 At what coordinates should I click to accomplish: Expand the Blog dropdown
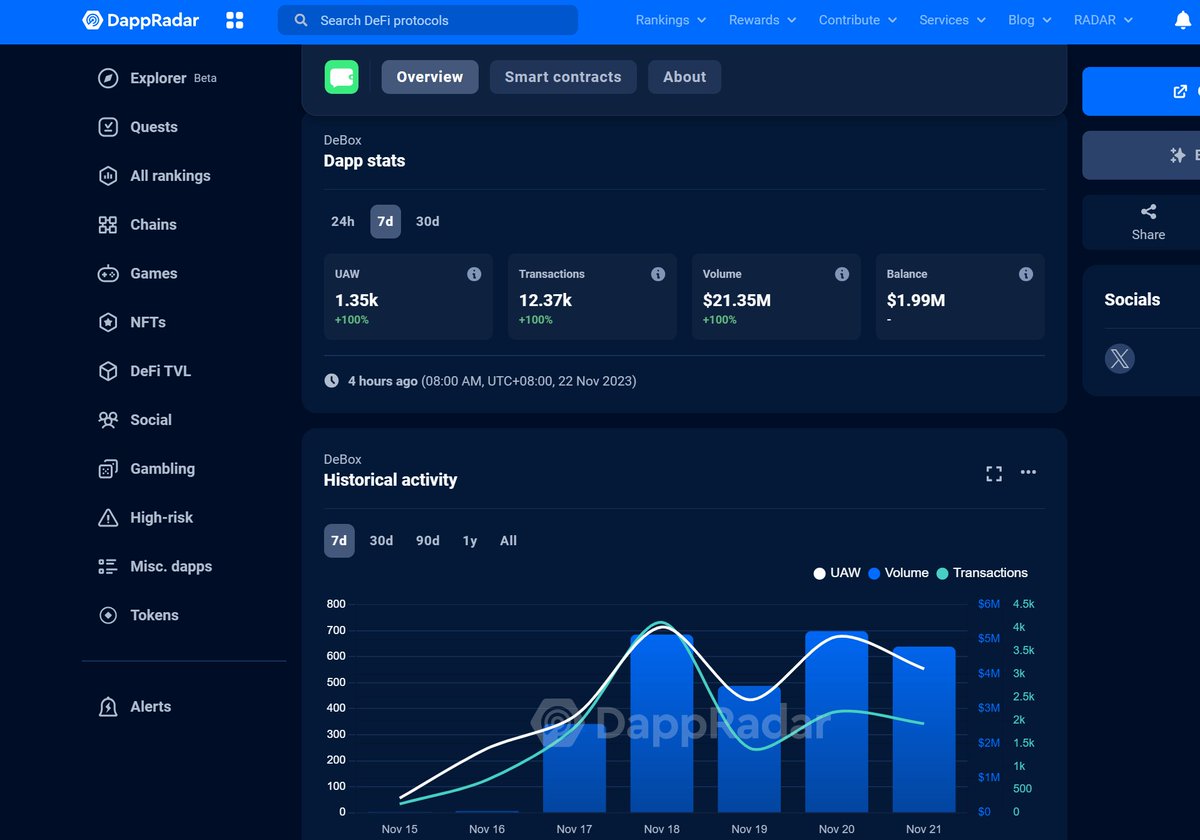[1030, 20]
